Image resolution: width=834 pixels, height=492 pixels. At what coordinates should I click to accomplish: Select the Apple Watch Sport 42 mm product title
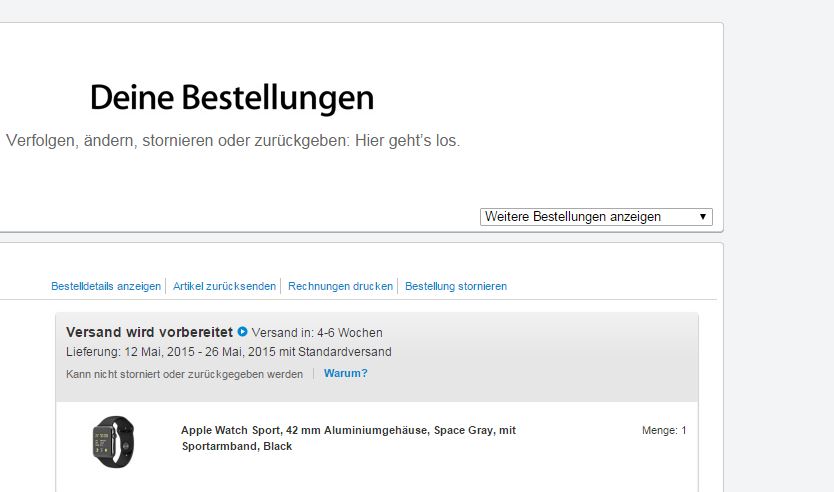coord(348,438)
